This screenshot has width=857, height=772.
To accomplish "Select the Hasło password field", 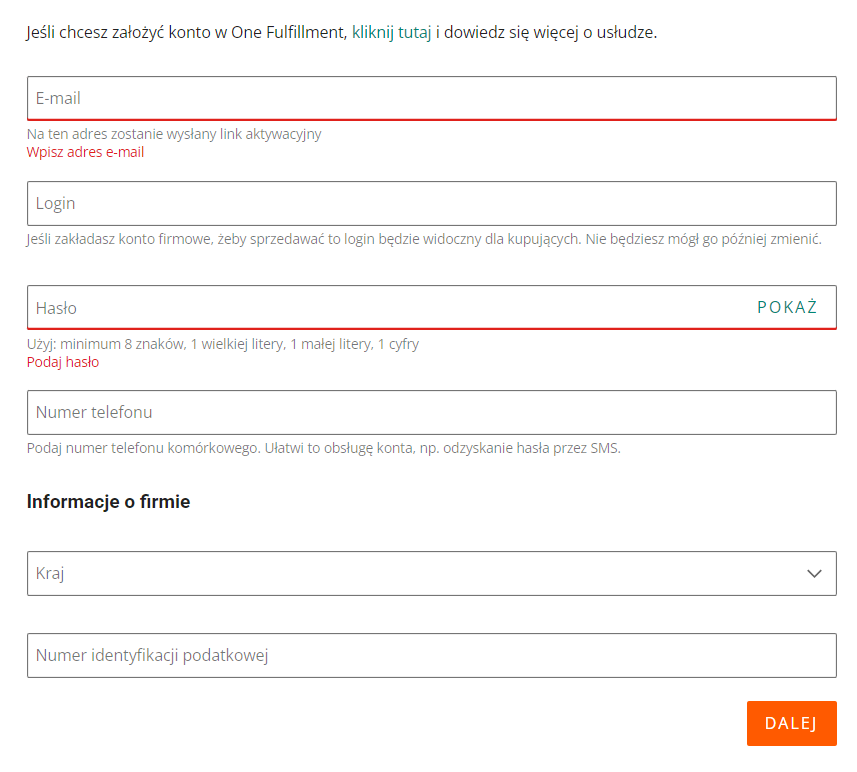I will click(x=380, y=308).
